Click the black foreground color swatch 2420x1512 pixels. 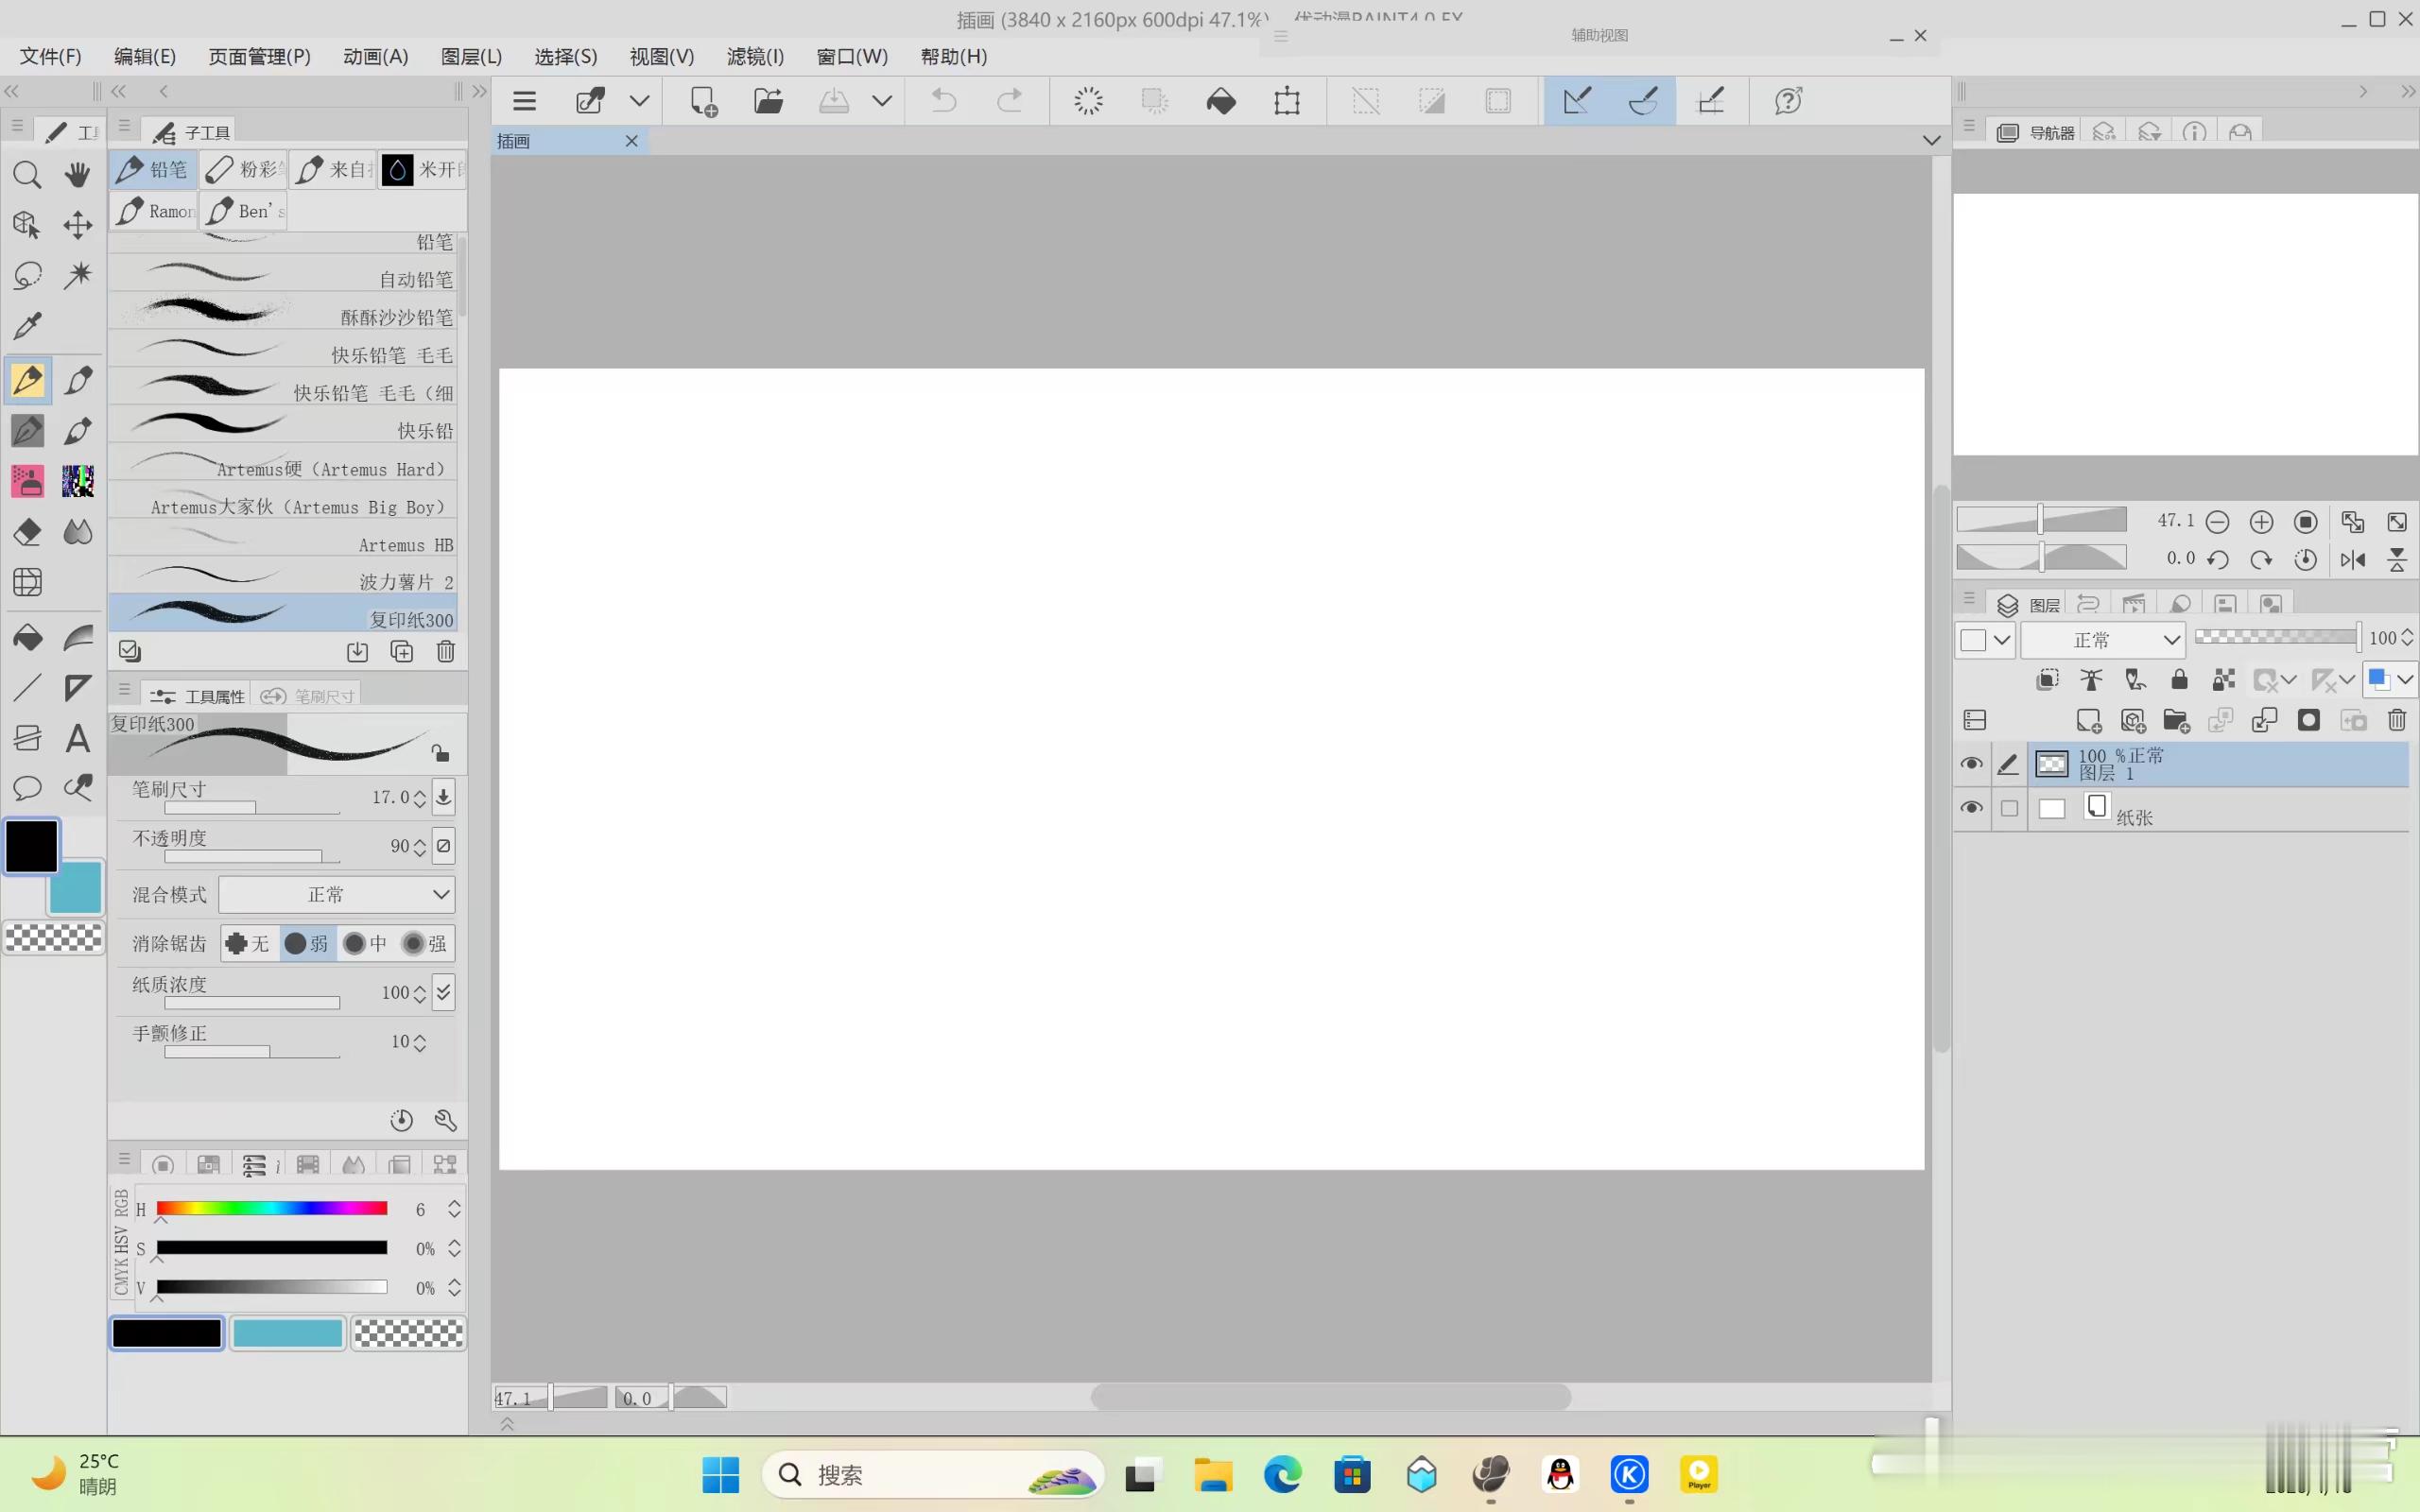tap(31, 846)
